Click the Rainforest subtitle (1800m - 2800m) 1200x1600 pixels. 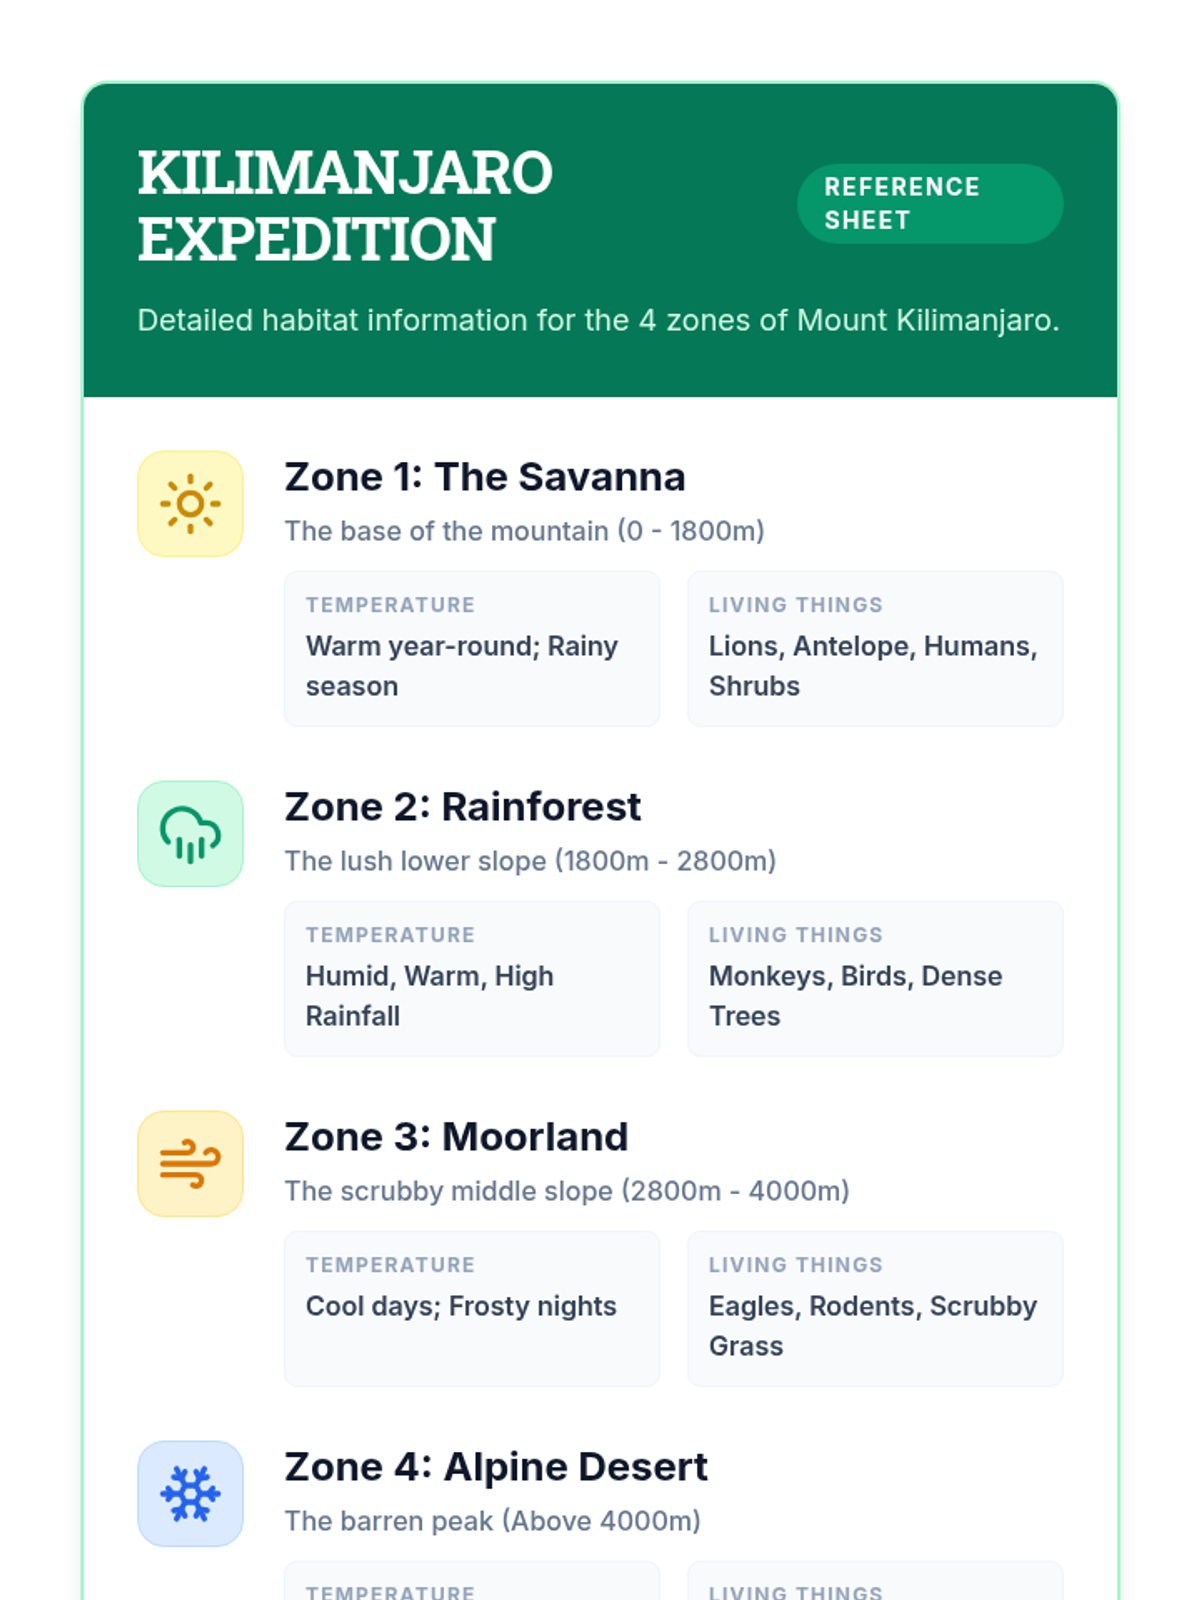pos(531,861)
